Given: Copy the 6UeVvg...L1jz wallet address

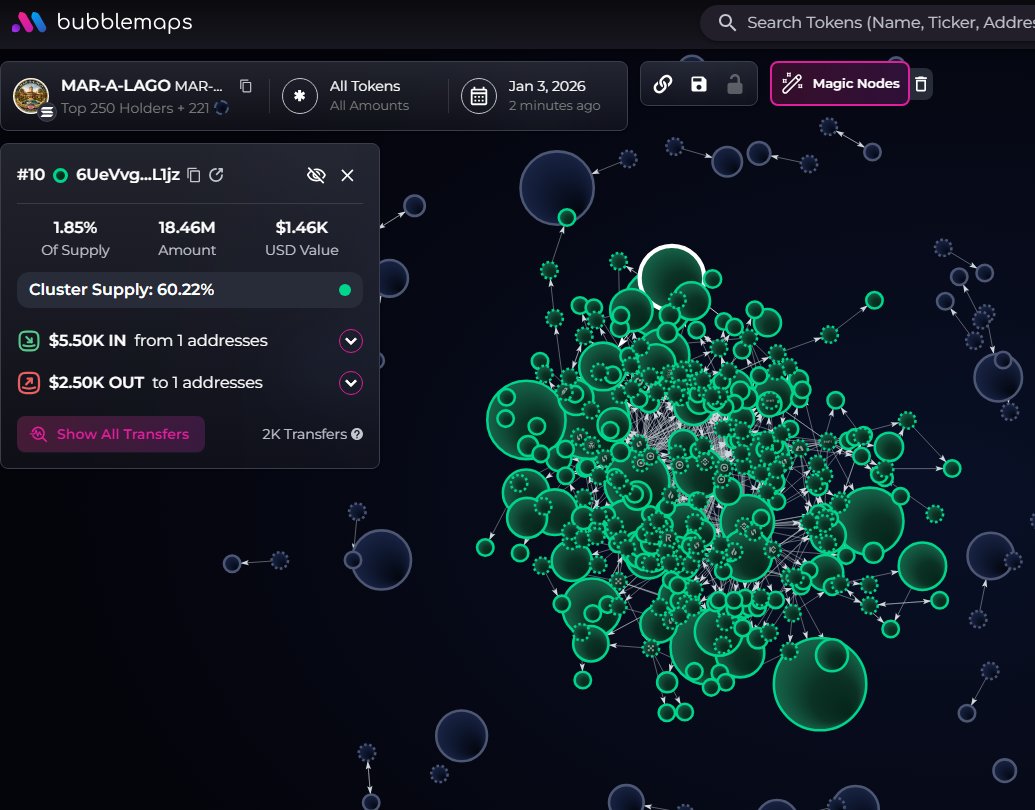Looking at the screenshot, I should [193, 175].
